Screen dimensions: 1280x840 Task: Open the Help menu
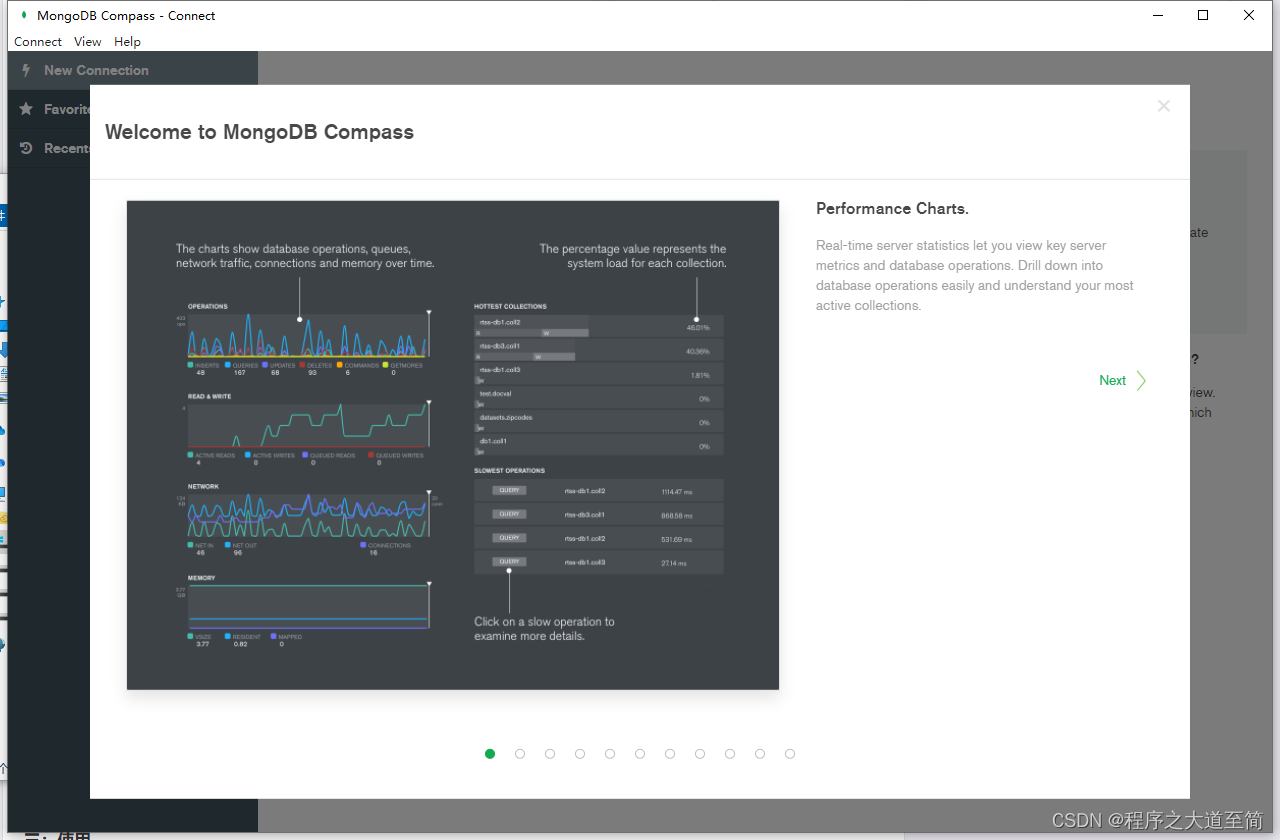pos(127,42)
